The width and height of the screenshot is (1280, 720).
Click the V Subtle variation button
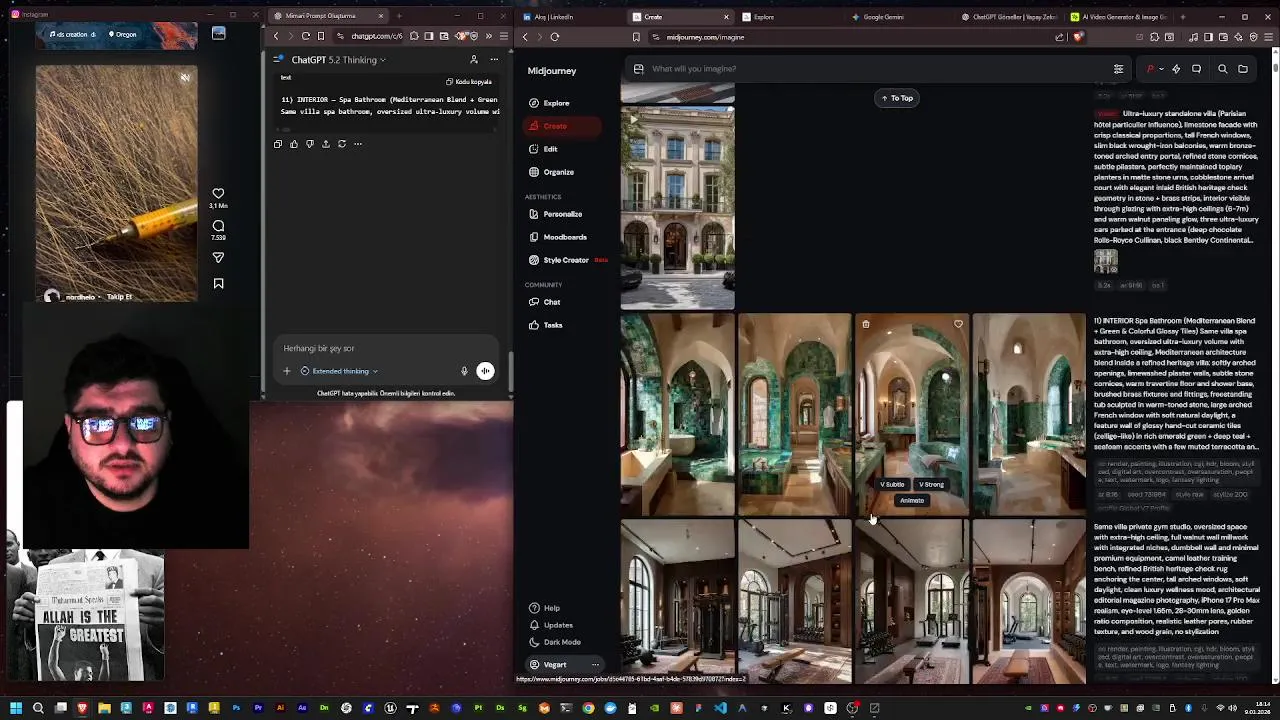click(x=892, y=484)
